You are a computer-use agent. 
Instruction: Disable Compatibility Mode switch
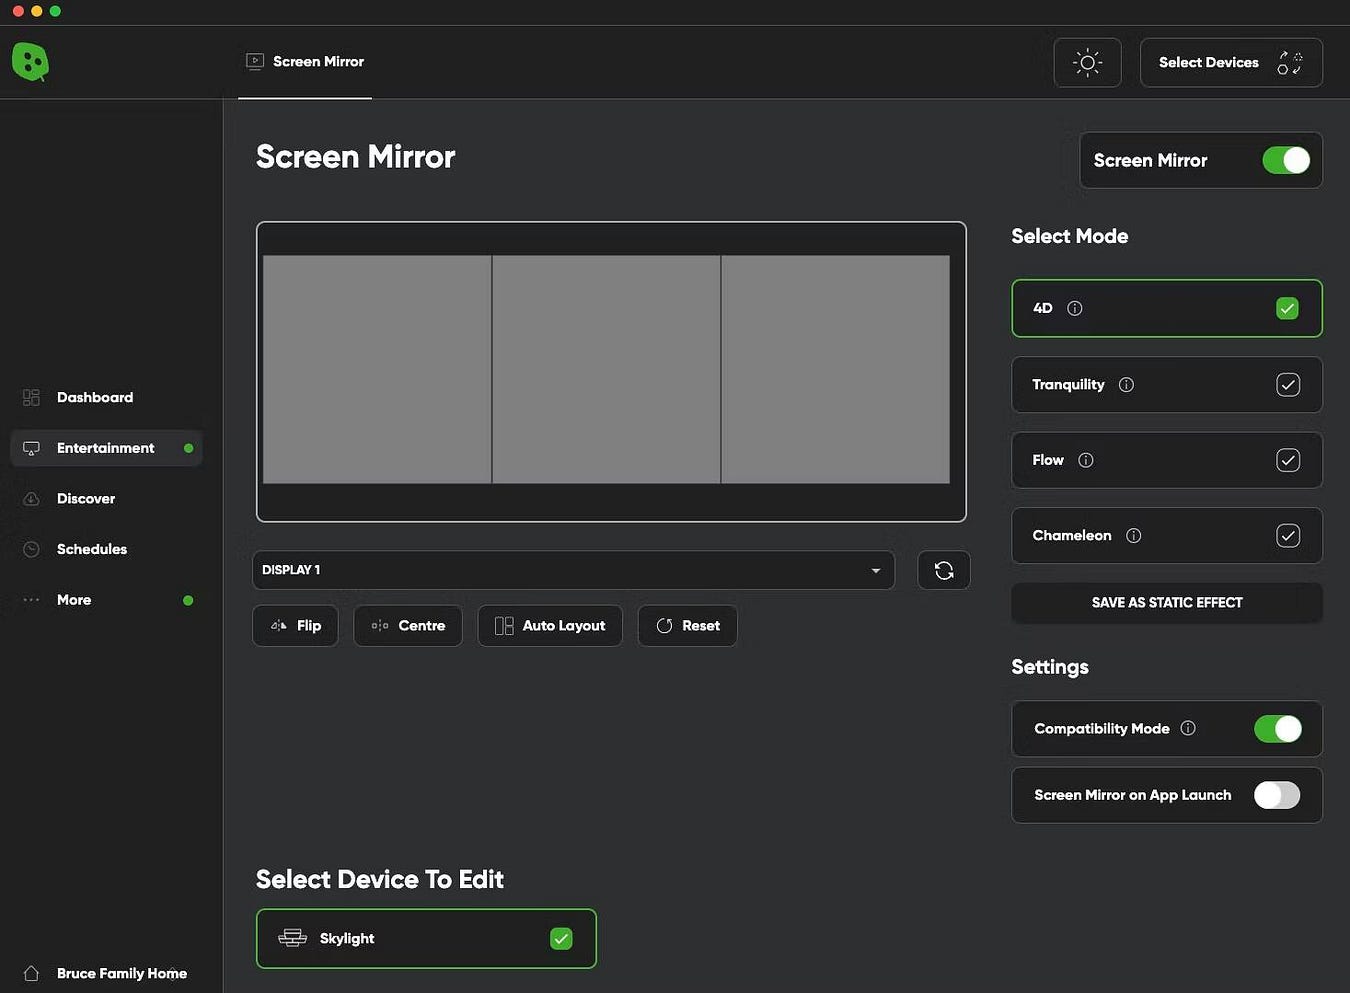(x=1277, y=729)
